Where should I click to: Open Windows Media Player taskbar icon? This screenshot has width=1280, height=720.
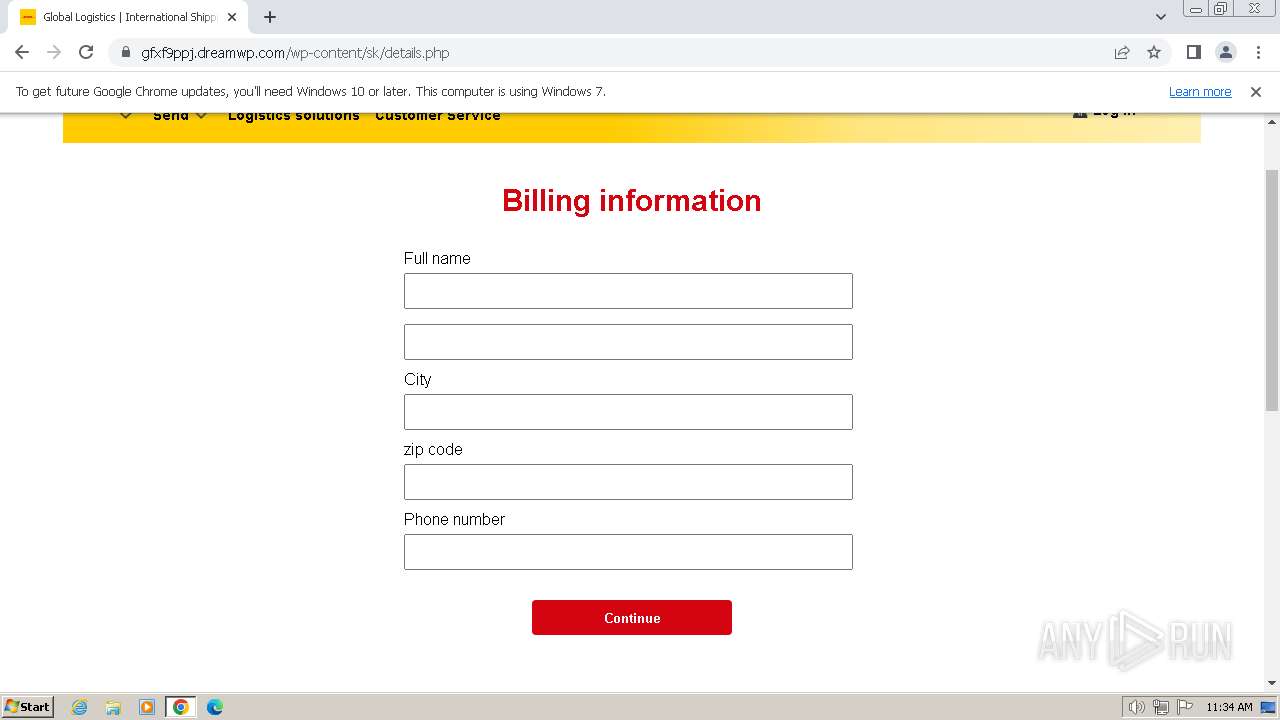tap(147, 707)
